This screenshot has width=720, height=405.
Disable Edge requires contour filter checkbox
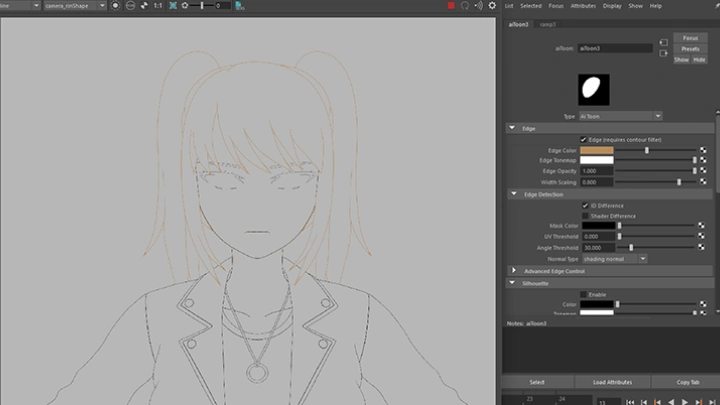584,139
